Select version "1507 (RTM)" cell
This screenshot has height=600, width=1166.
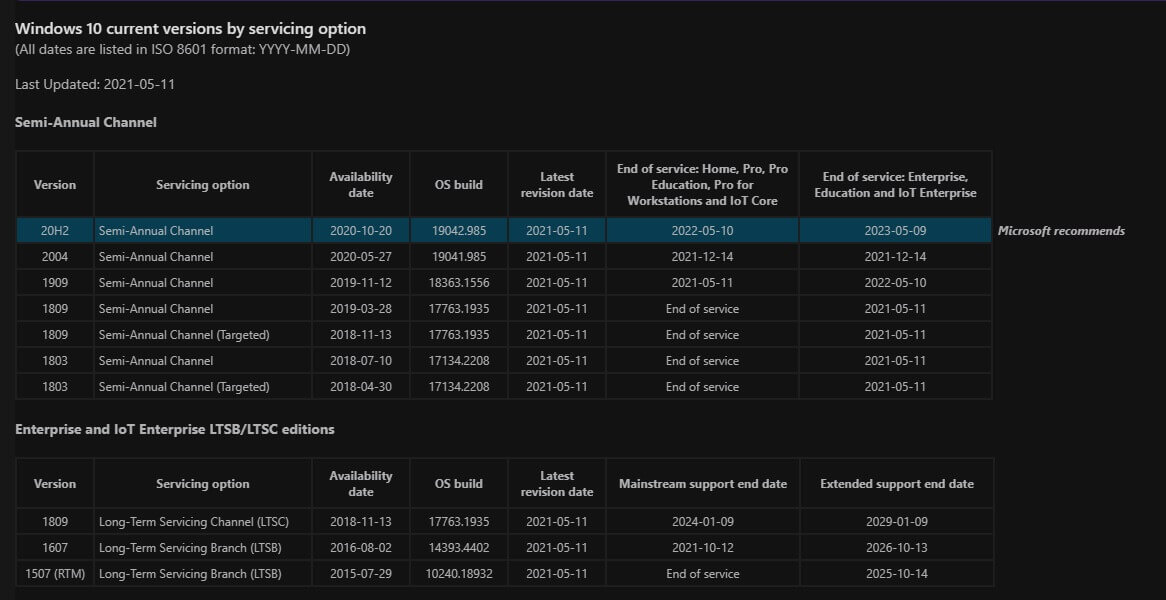click(55, 574)
